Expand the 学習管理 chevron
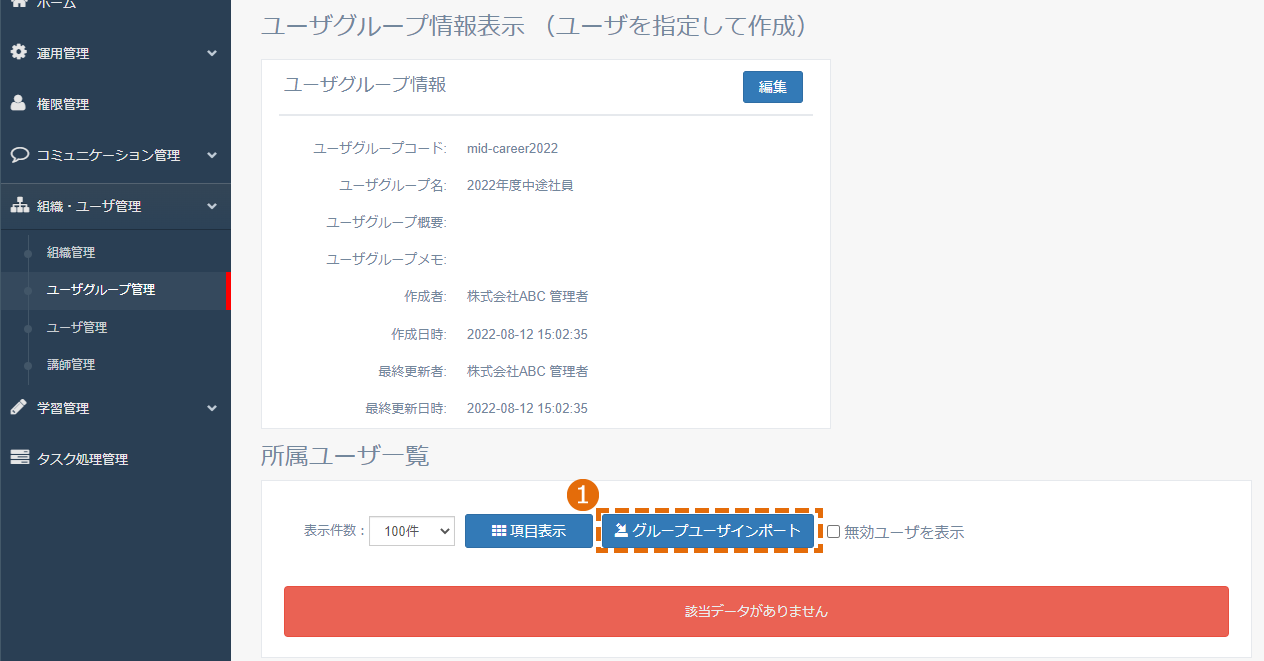Image resolution: width=1264 pixels, height=661 pixels. click(211, 408)
